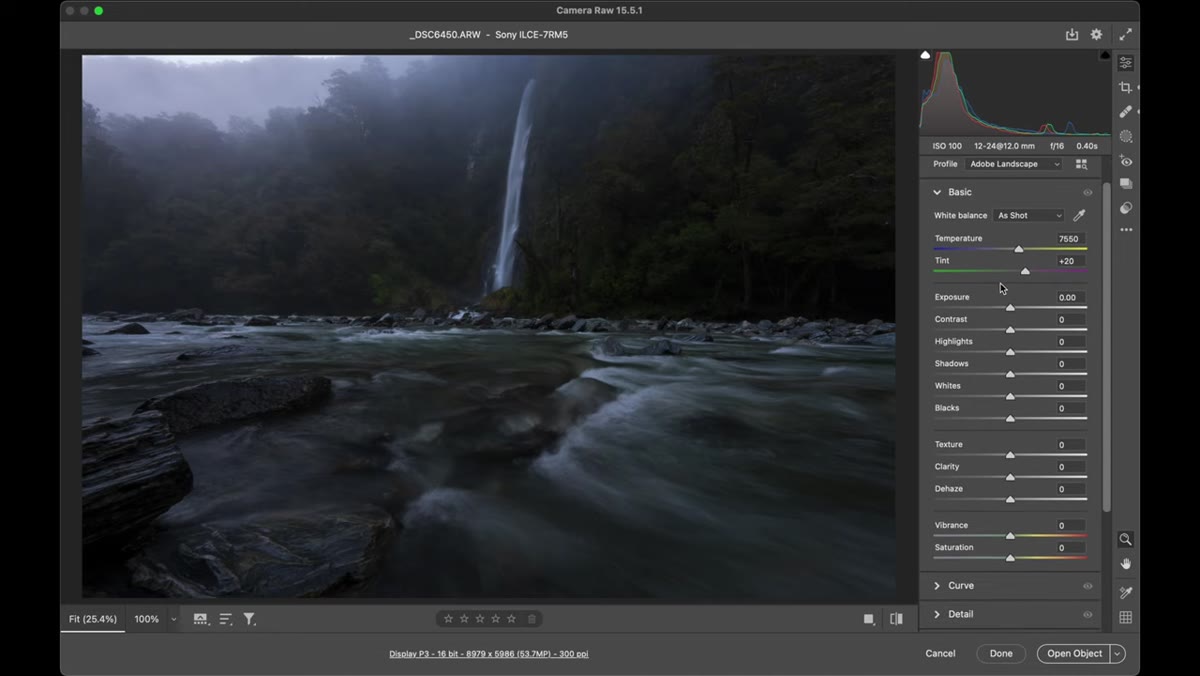Click the Vibrance slider

coord(1010,536)
